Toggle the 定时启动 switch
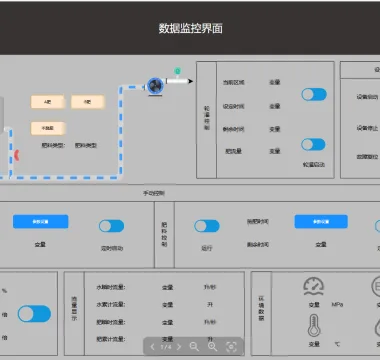 (112, 226)
